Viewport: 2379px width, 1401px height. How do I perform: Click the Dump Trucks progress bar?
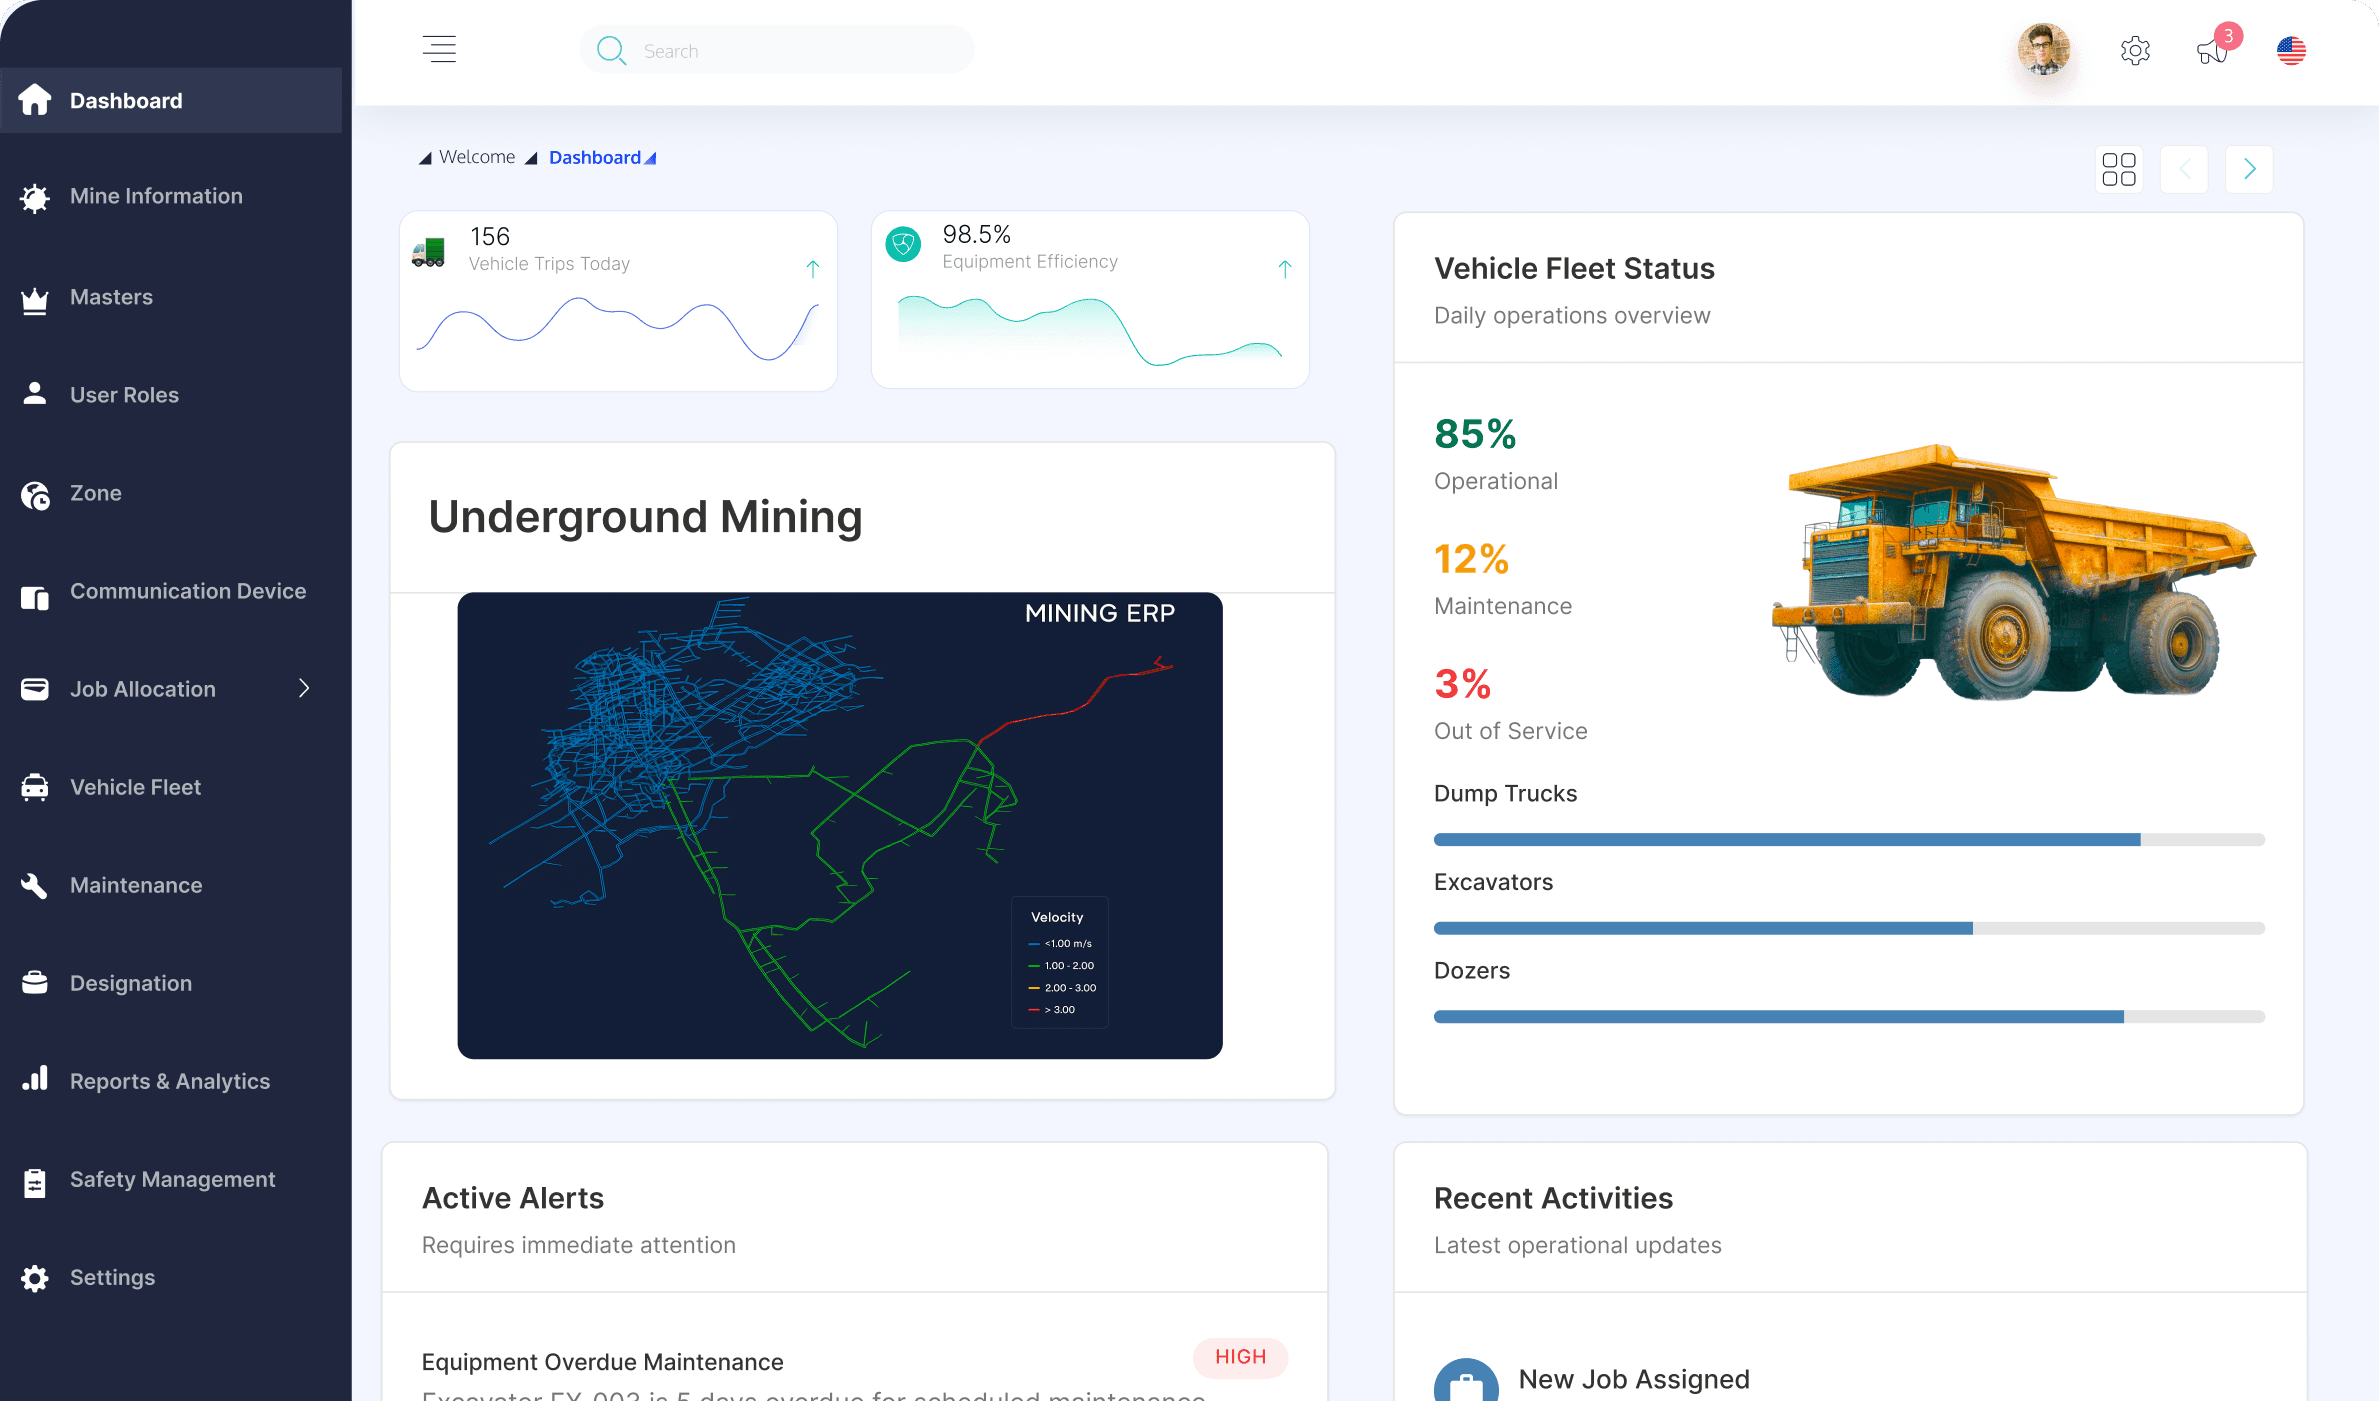[x=1848, y=839]
